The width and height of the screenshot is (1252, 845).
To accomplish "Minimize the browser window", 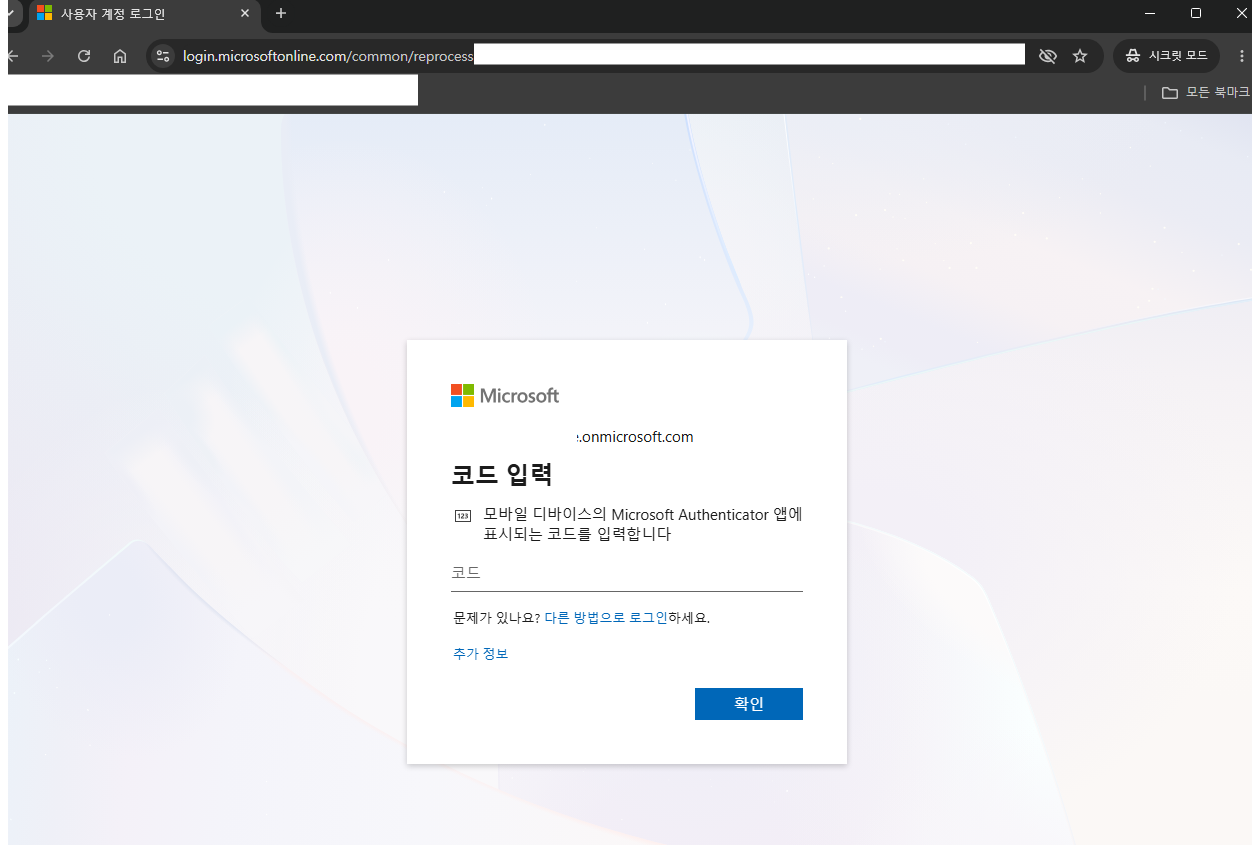I will click(1150, 13).
